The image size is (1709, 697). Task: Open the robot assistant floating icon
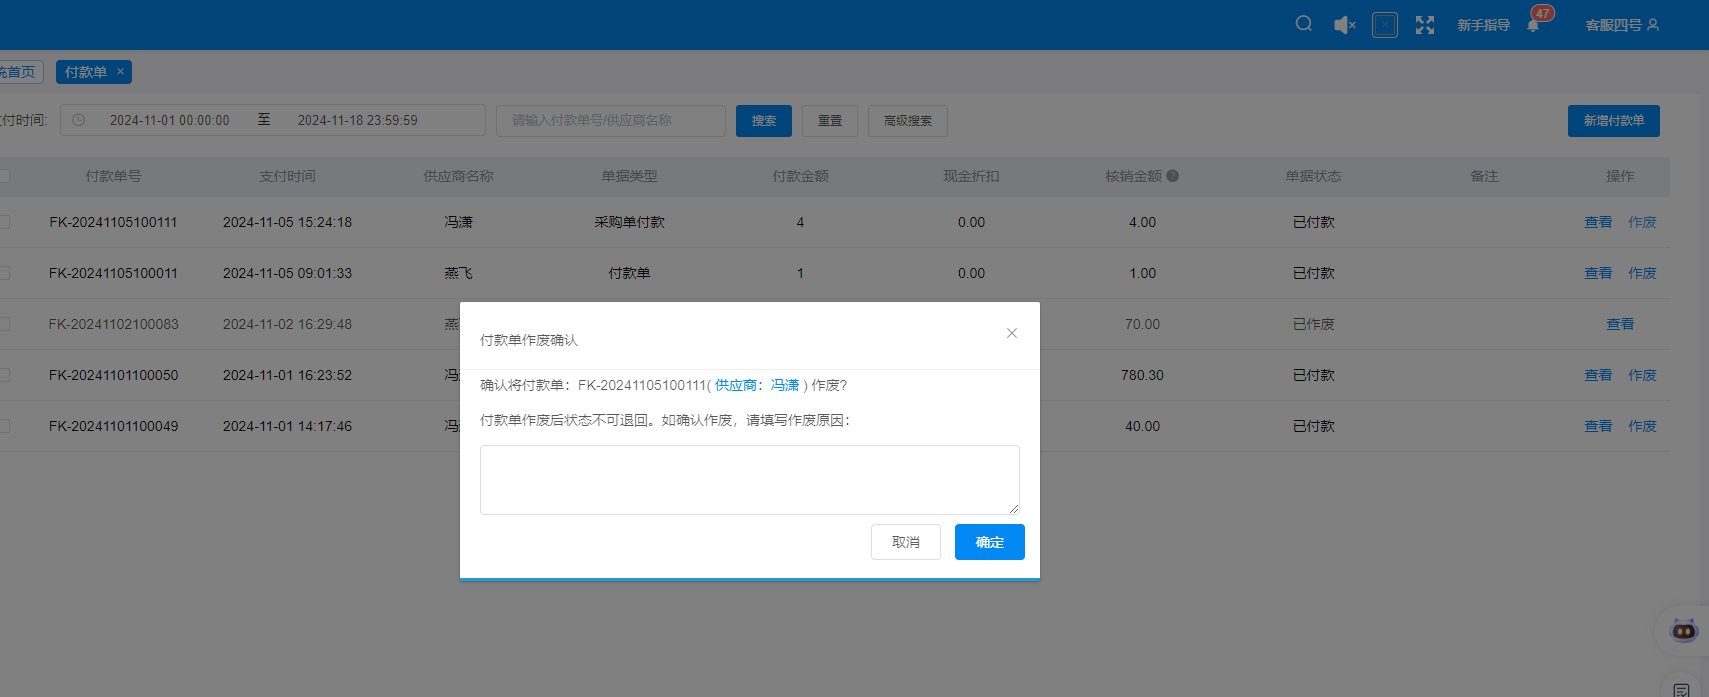[1684, 630]
